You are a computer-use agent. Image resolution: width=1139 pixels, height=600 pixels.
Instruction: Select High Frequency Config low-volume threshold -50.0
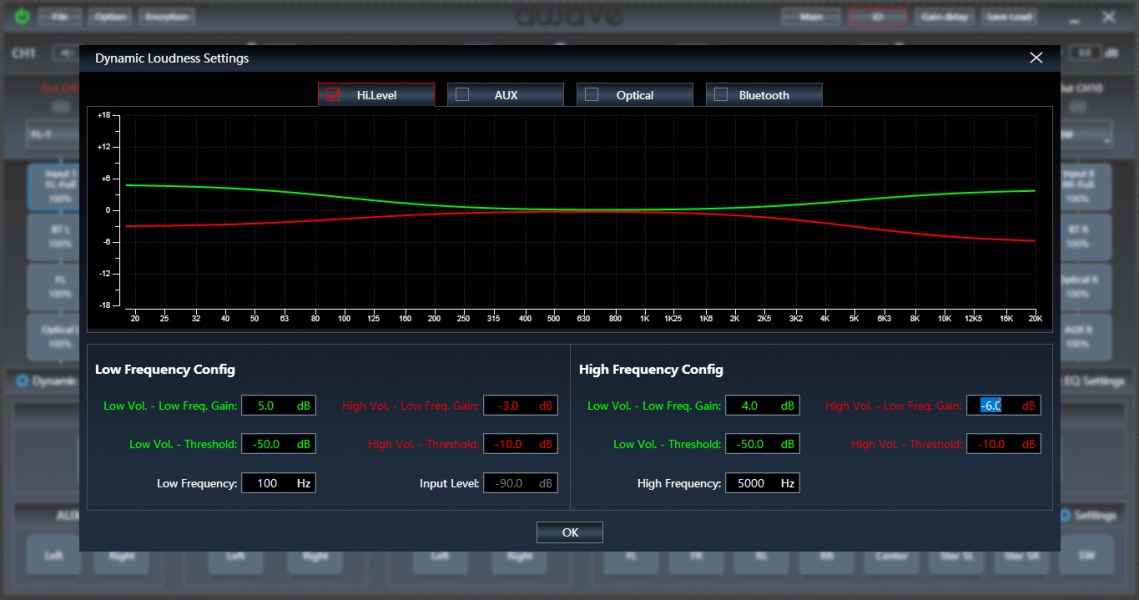tap(762, 444)
